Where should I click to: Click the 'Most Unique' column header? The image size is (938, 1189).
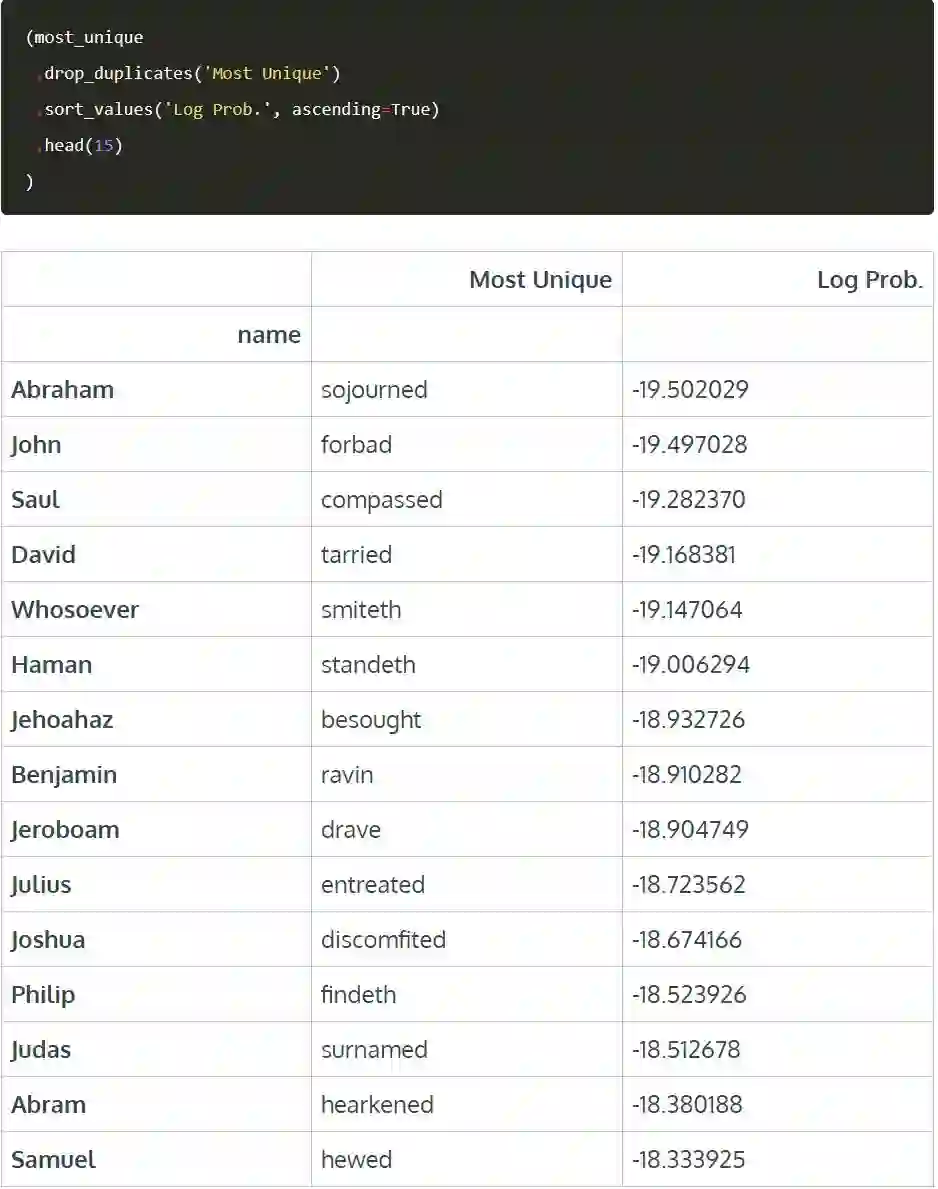pyautogui.click(x=540, y=280)
